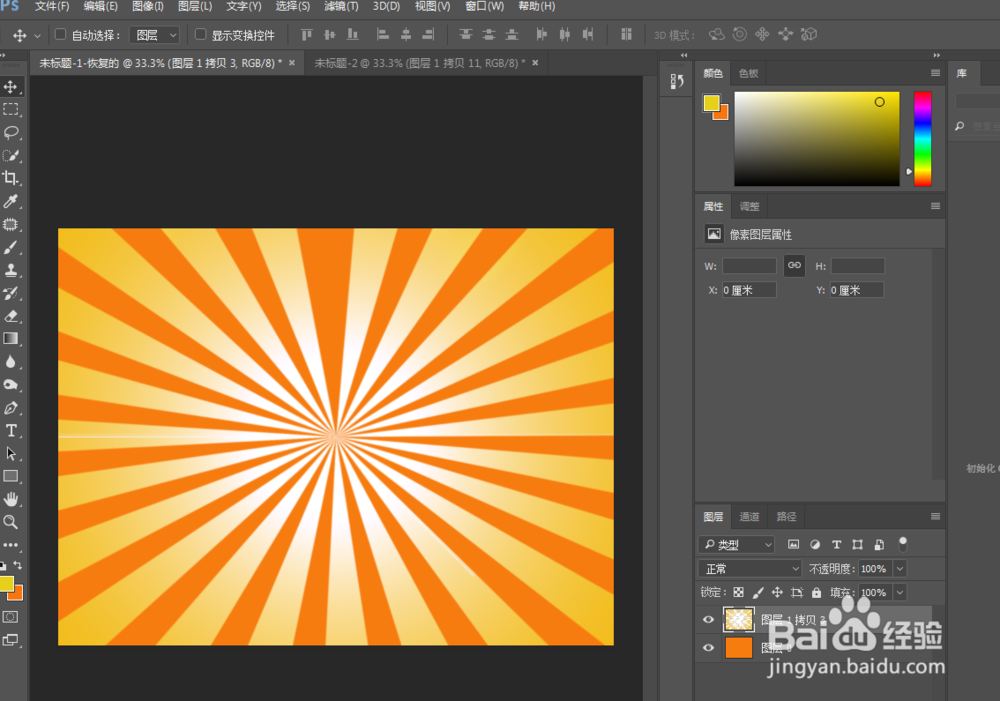
Task: Select the Horizontal Type tool
Action: [11, 431]
